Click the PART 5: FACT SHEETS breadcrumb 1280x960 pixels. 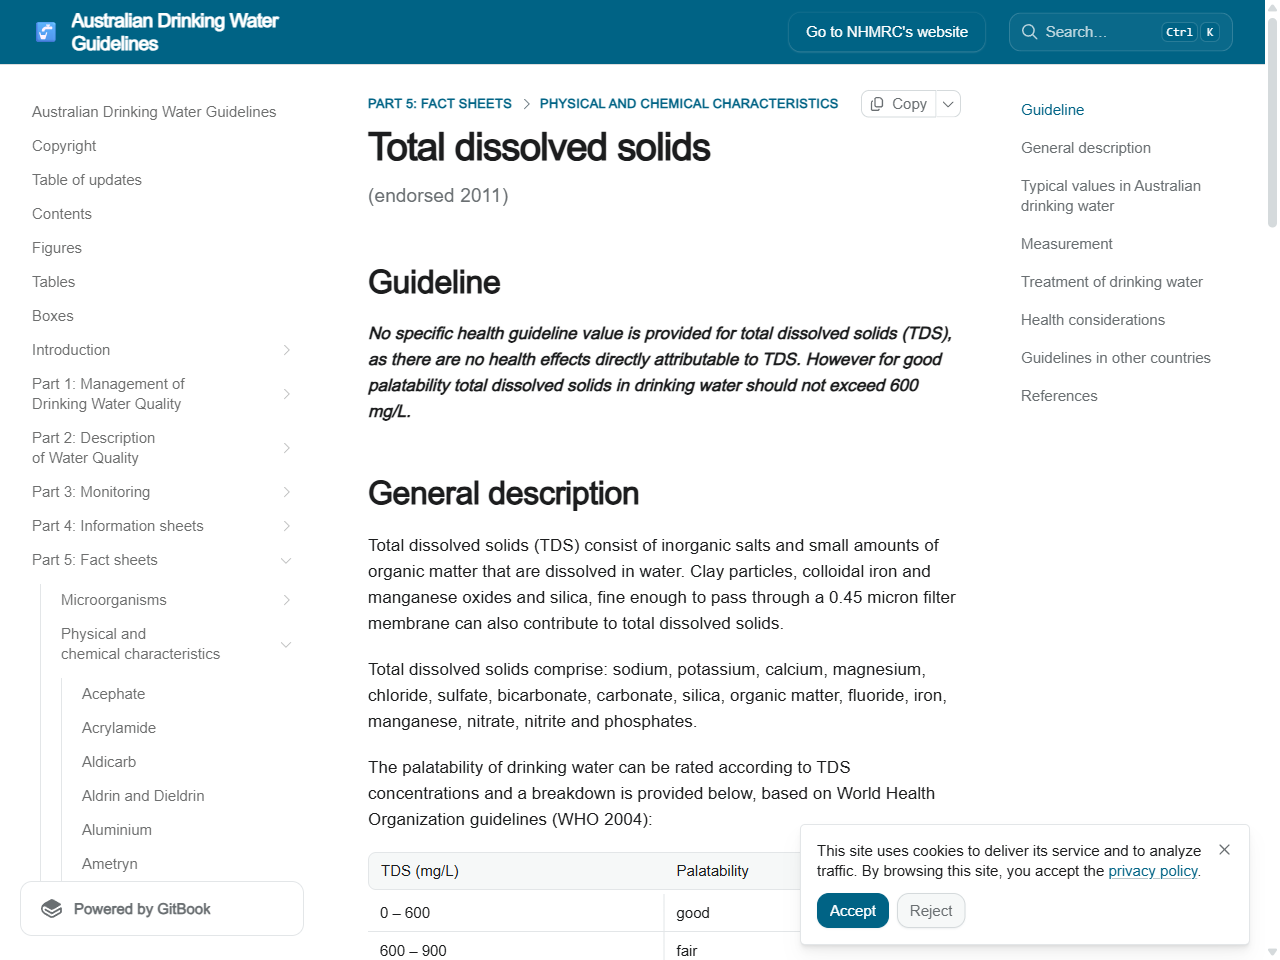(x=440, y=103)
